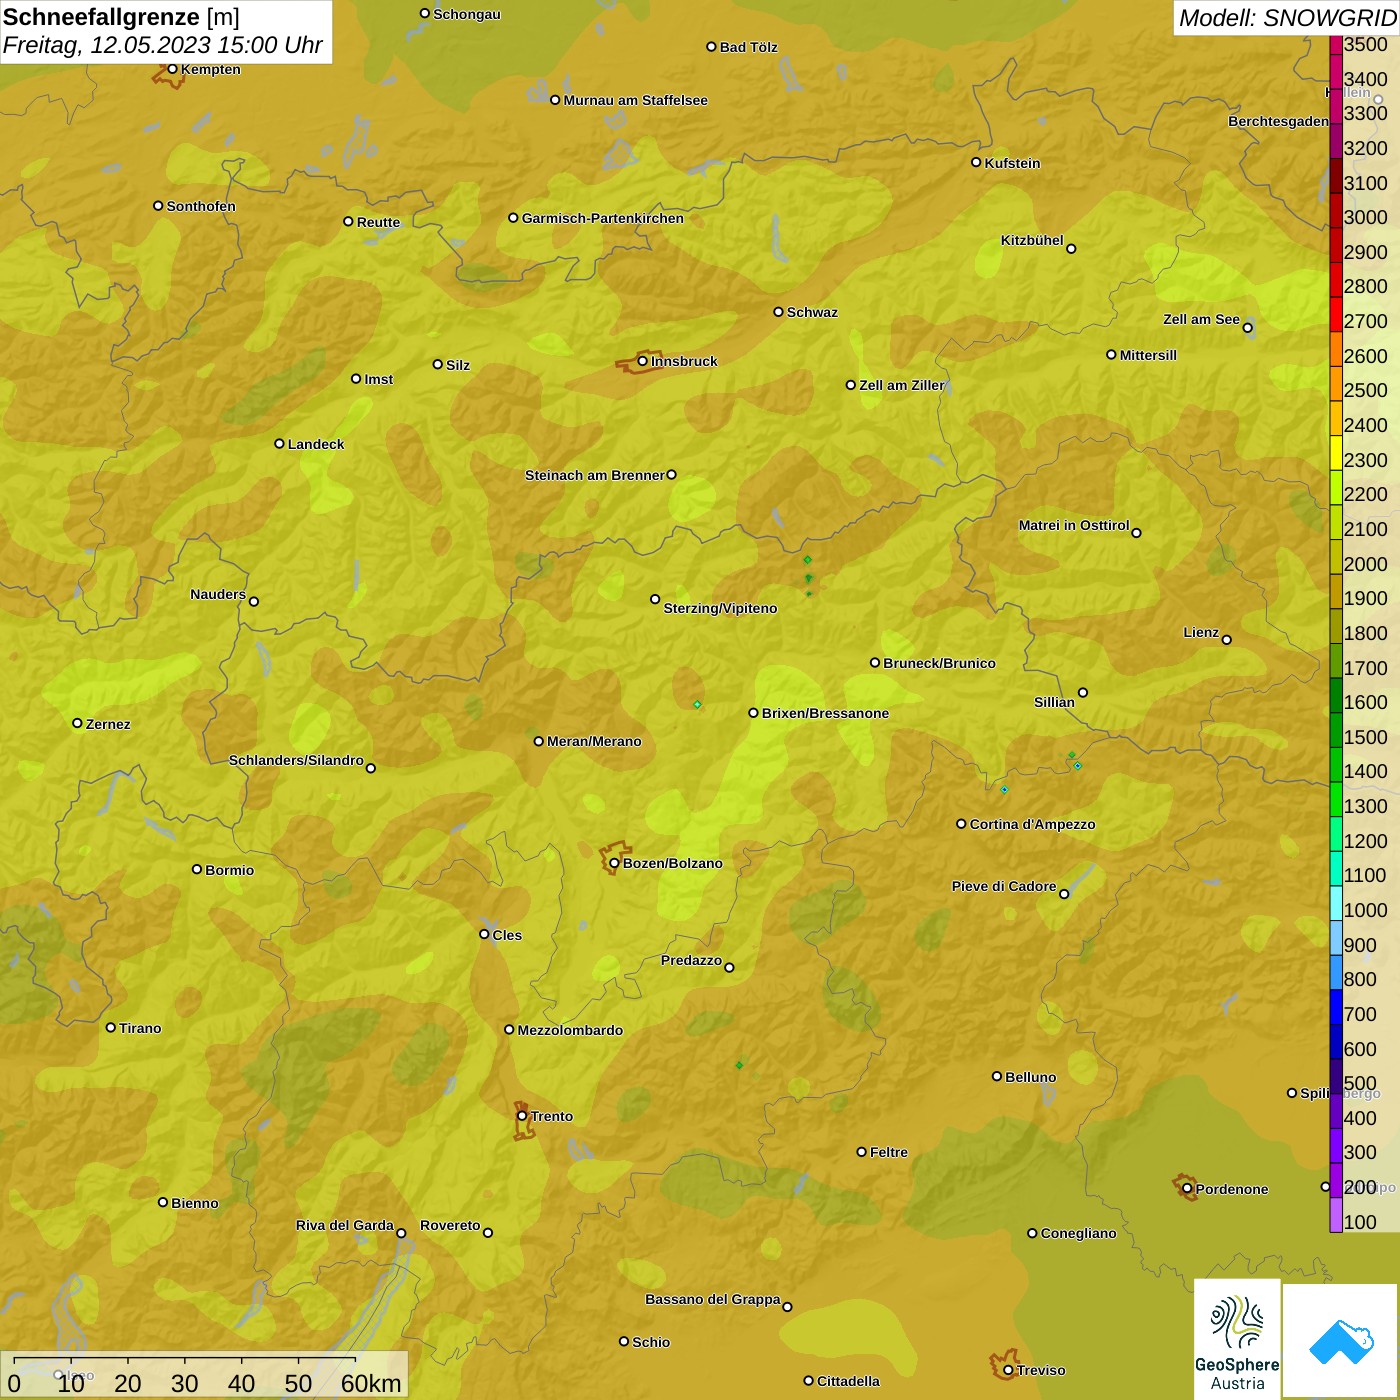Select the 700 m blue legend swatch
The height and width of the screenshot is (1400, 1400).
click(1336, 1008)
